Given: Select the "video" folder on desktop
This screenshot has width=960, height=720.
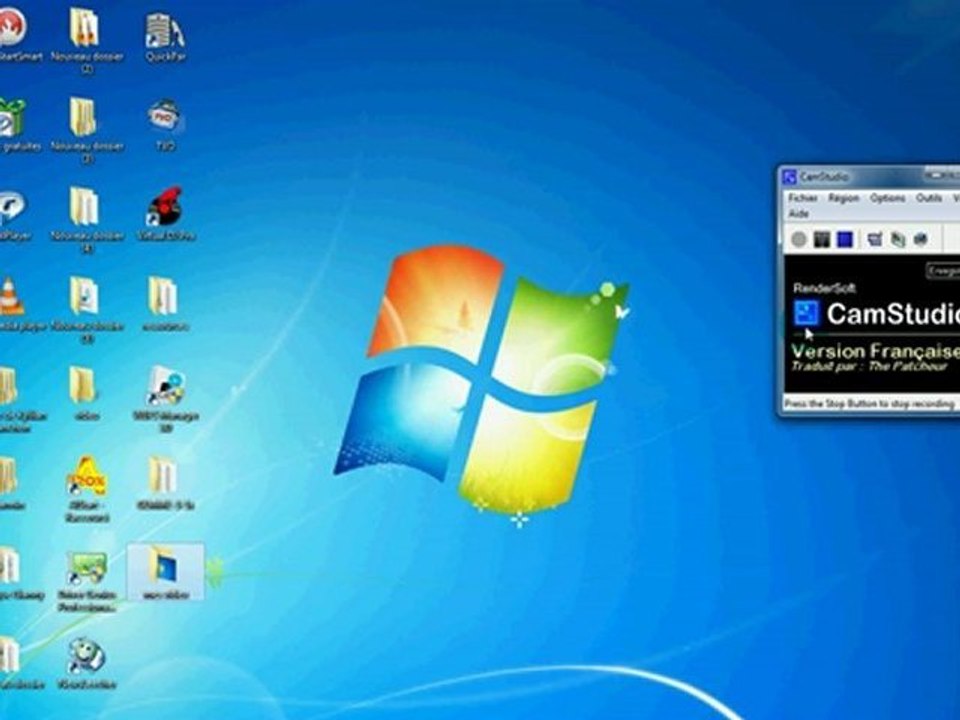Looking at the screenshot, I should point(84,393).
